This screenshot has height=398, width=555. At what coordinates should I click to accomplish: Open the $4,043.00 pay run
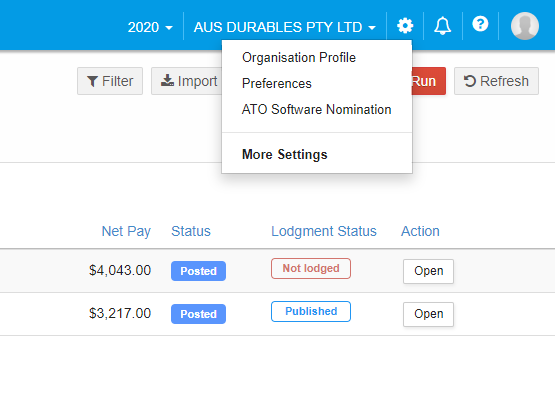pyautogui.click(x=428, y=271)
